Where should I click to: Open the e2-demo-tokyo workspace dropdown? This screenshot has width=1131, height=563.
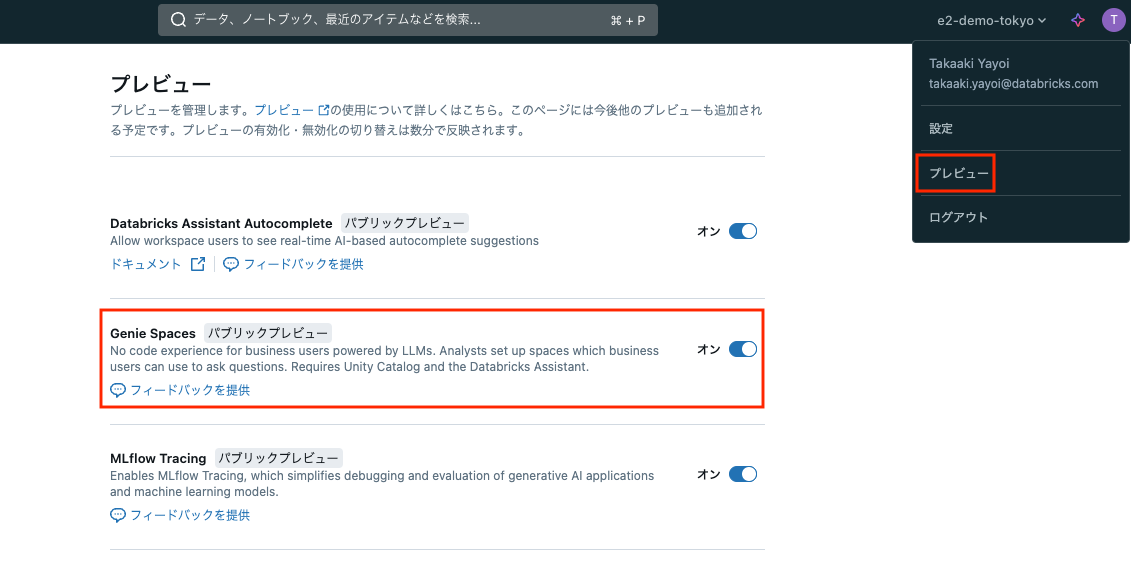[992, 20]
